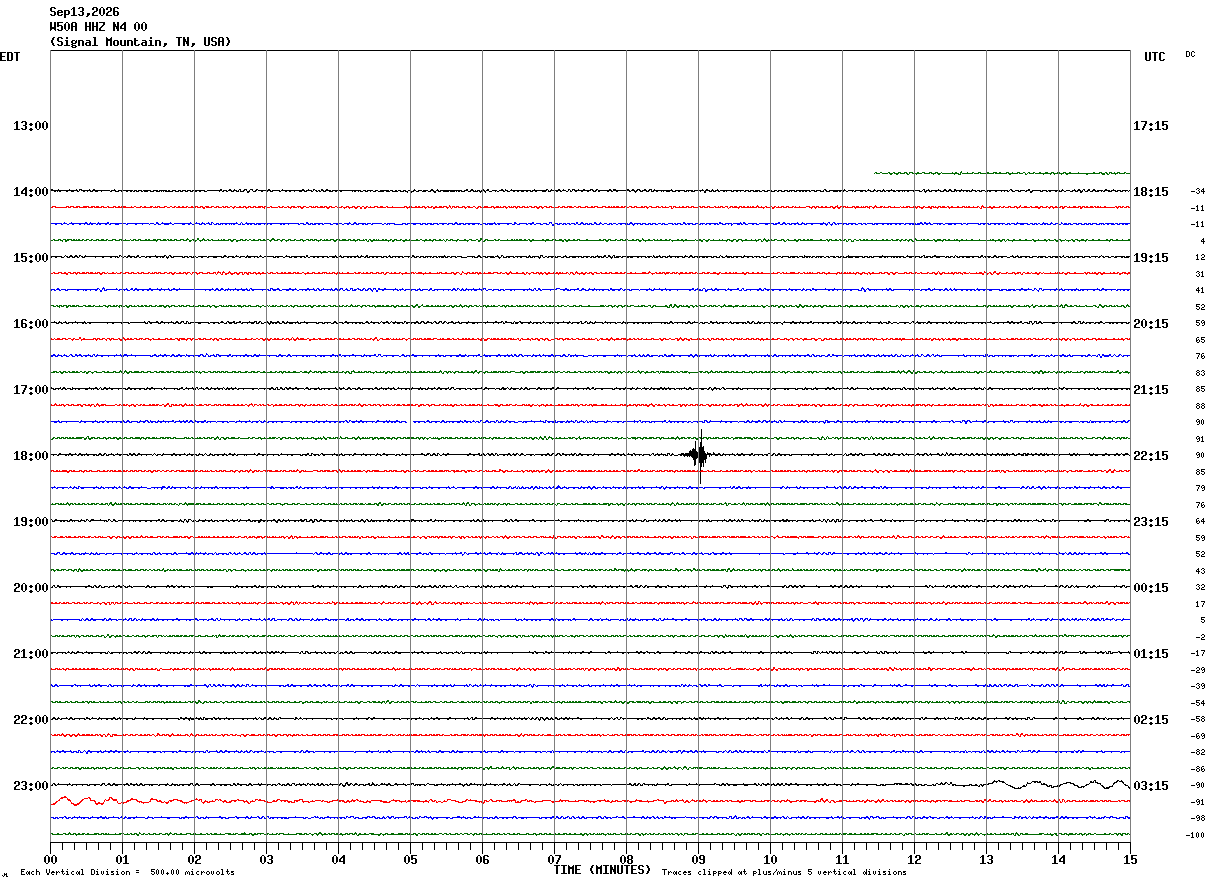Click the -100 DC offset value
This screenshot has width=1210, height=886.
1196,835
